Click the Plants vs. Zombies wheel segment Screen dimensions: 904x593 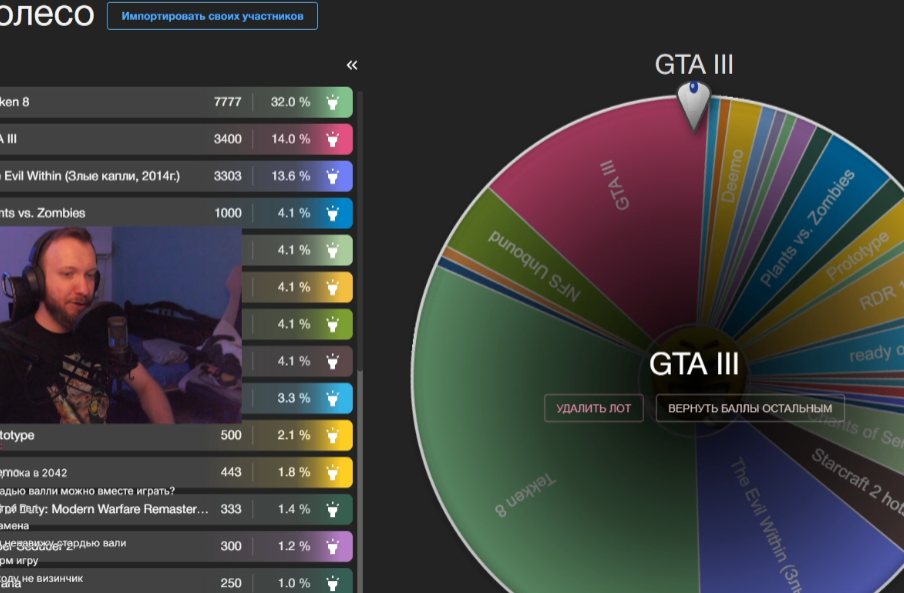807,228
